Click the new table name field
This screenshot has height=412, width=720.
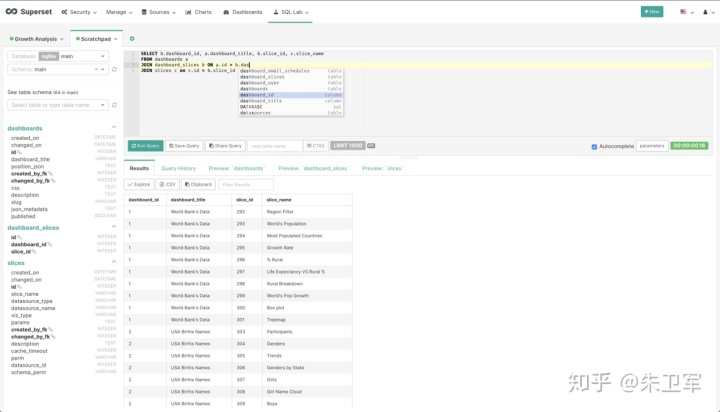click(x=275, y=146)
